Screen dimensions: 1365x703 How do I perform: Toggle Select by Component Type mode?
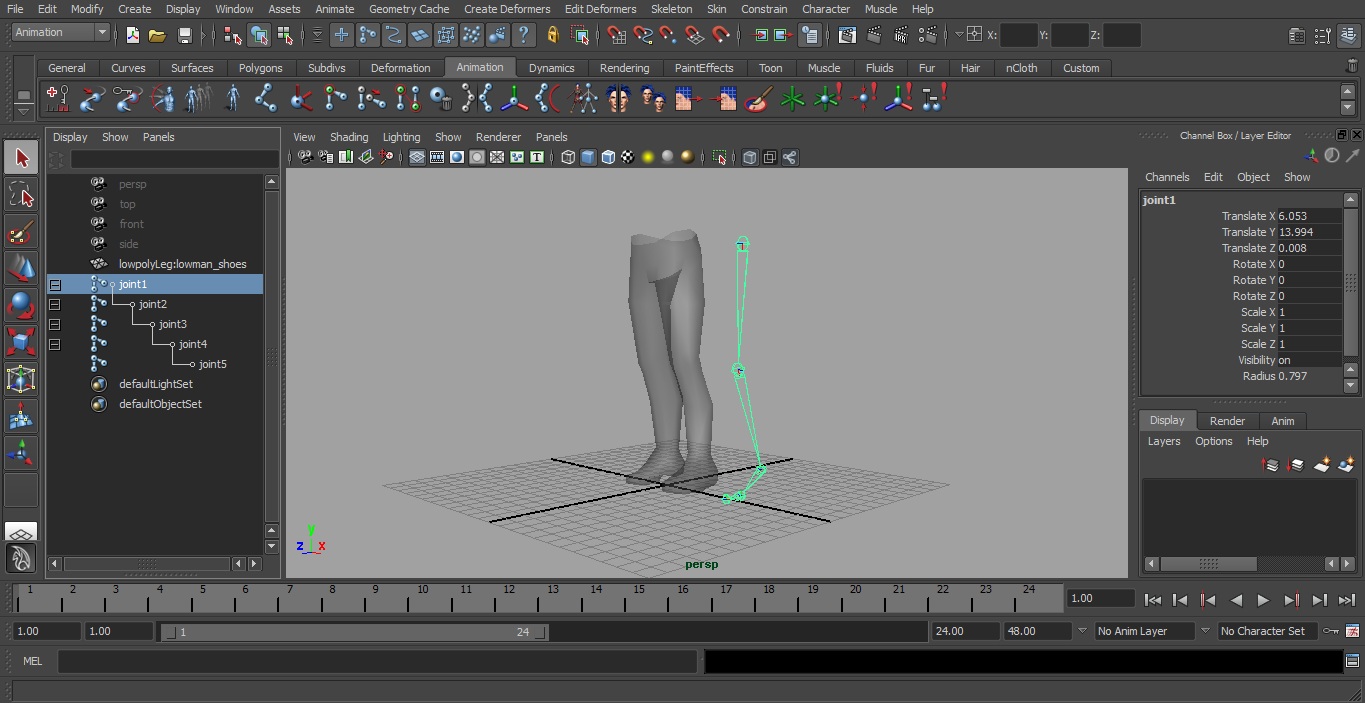(285, 35)
